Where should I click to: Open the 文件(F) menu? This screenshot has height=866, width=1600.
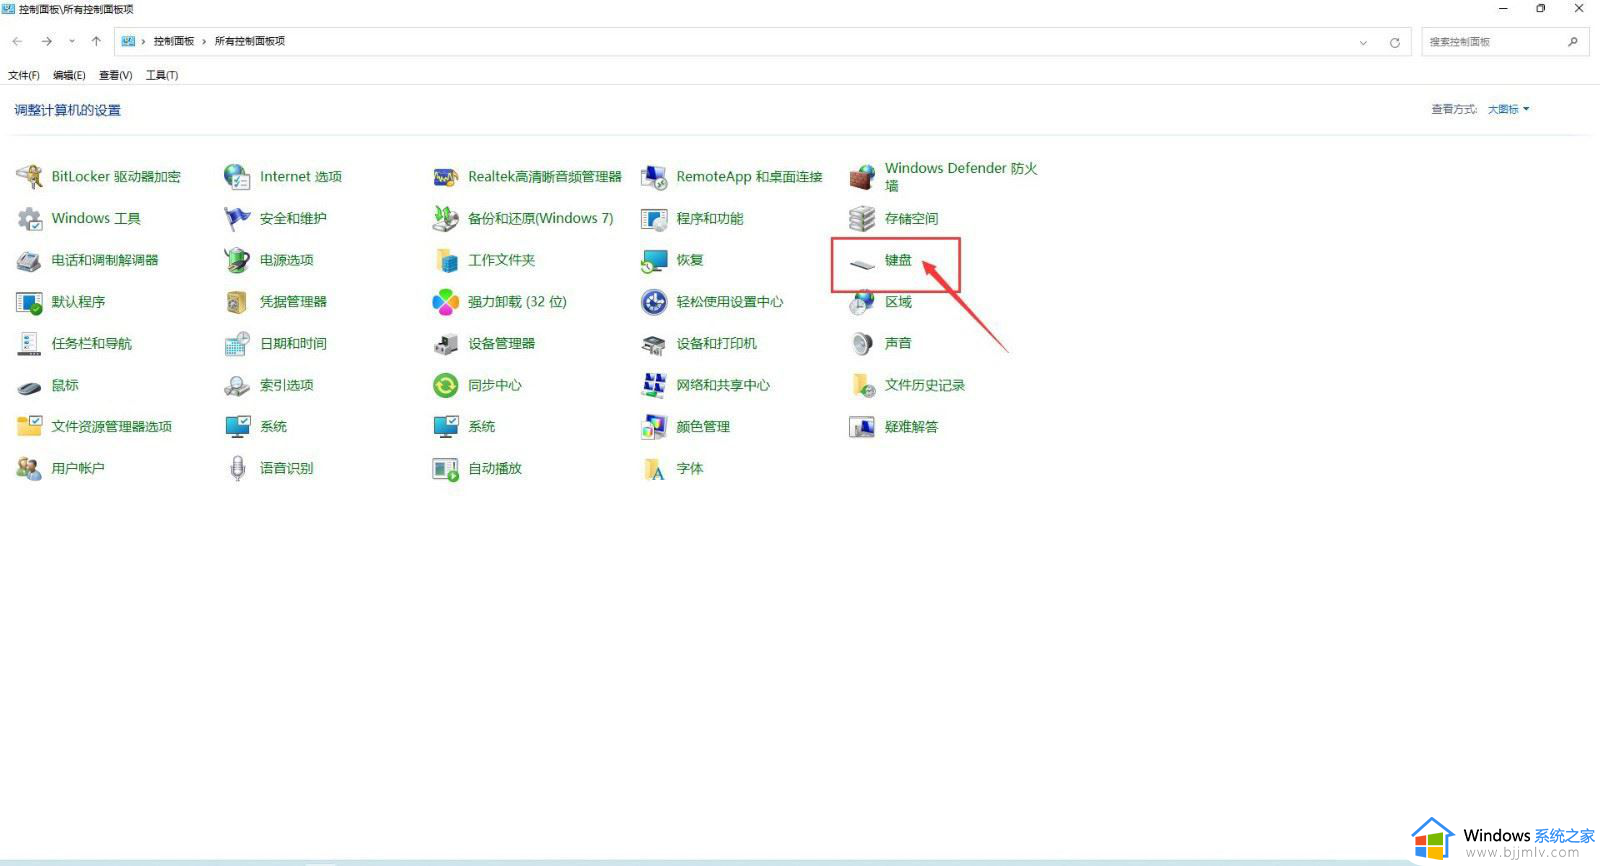click(x=24, y=76)
